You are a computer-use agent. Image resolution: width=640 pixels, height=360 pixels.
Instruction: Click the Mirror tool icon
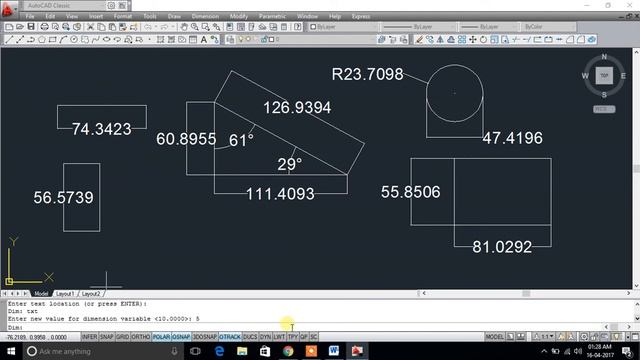[440, 40]
